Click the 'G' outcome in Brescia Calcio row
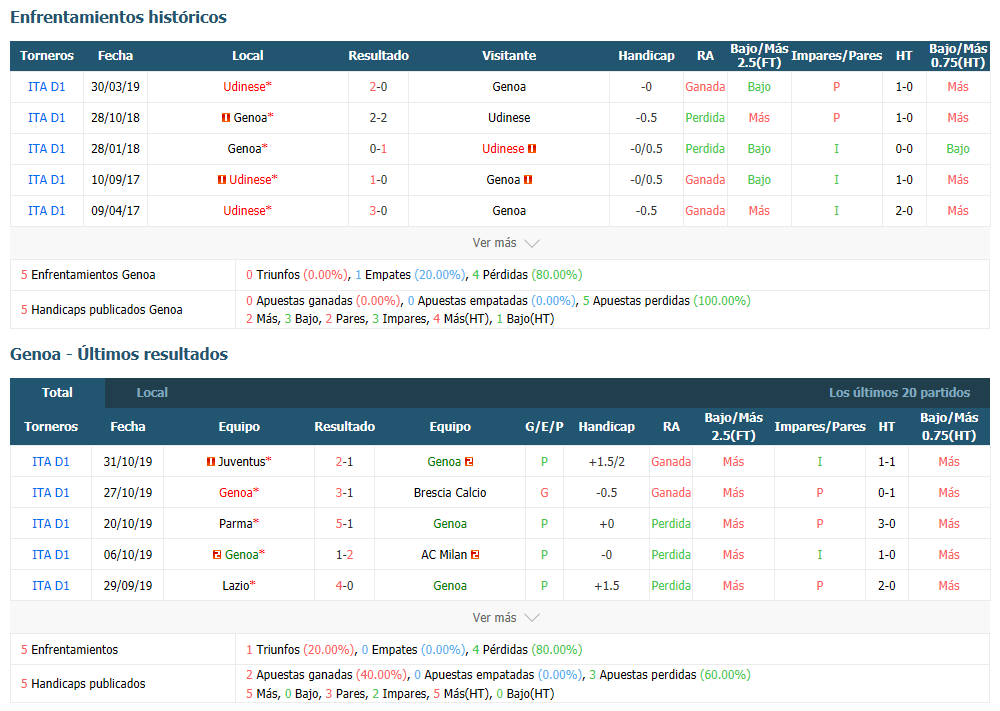 point(544,493)
